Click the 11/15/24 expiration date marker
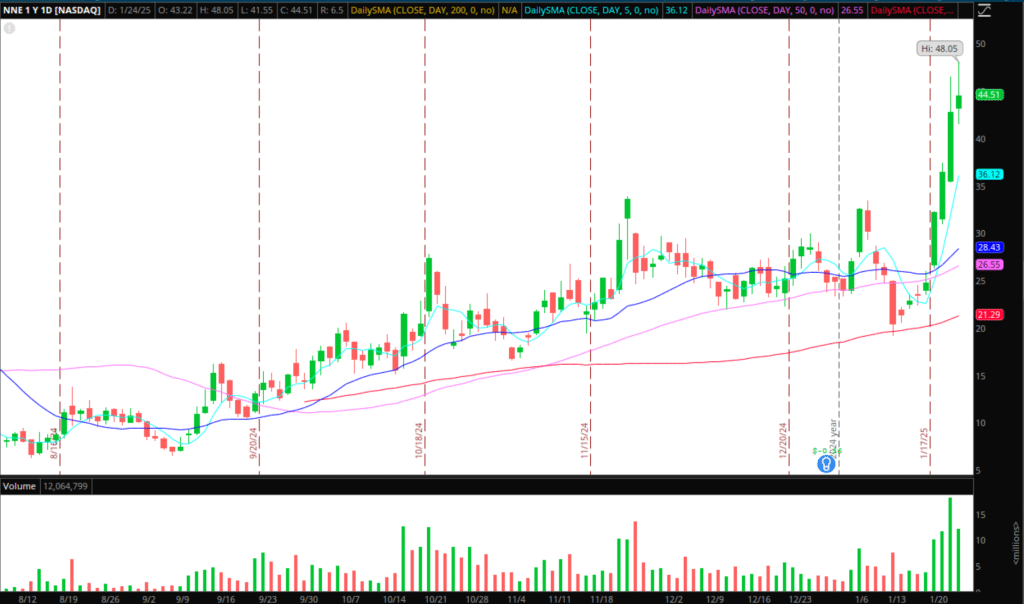 [584, 440]
